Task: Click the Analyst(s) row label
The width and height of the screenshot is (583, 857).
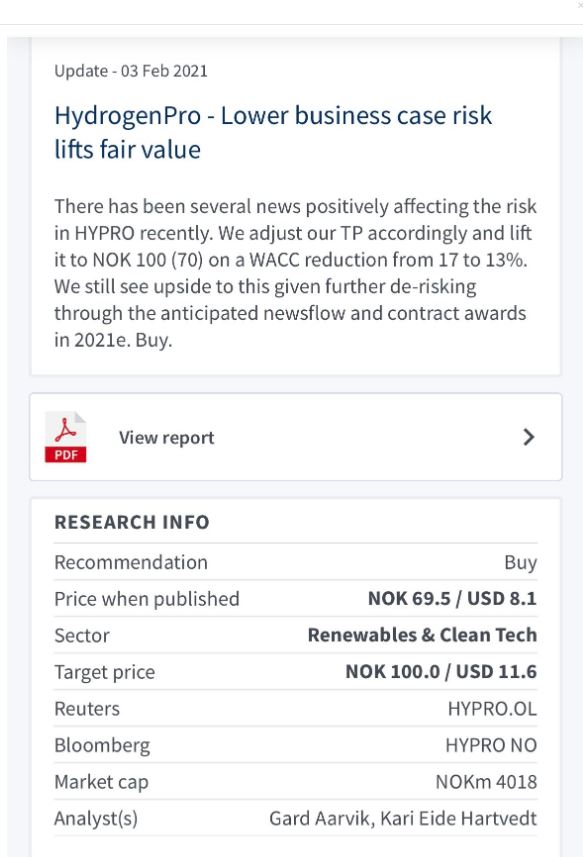Action: (x=96, y=818)
